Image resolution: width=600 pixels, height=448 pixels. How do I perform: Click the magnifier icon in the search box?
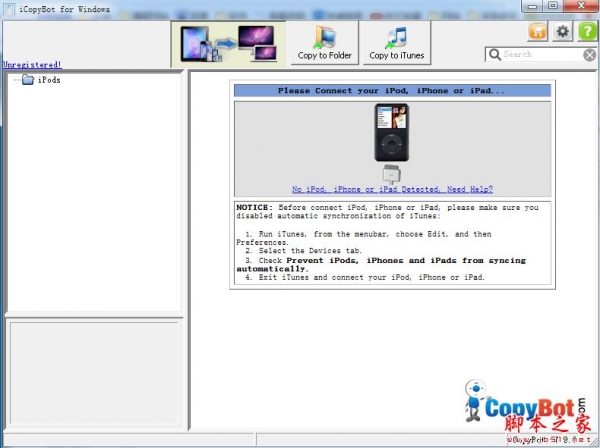494,55
